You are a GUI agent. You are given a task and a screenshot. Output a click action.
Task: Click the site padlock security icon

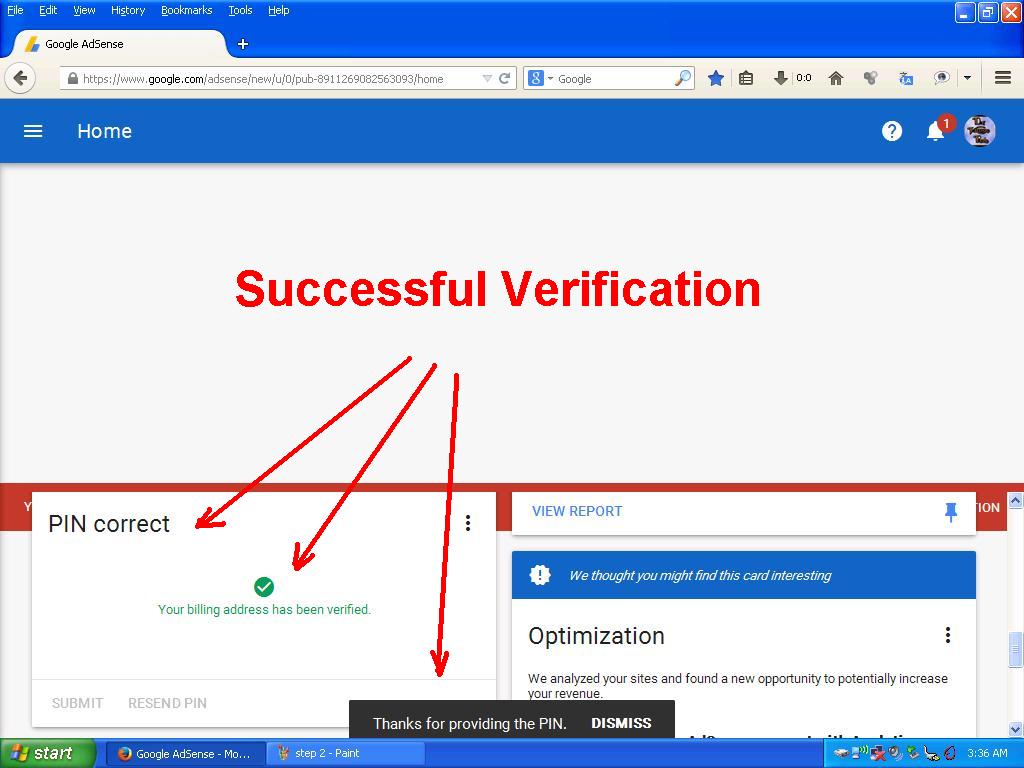(72, 78)
